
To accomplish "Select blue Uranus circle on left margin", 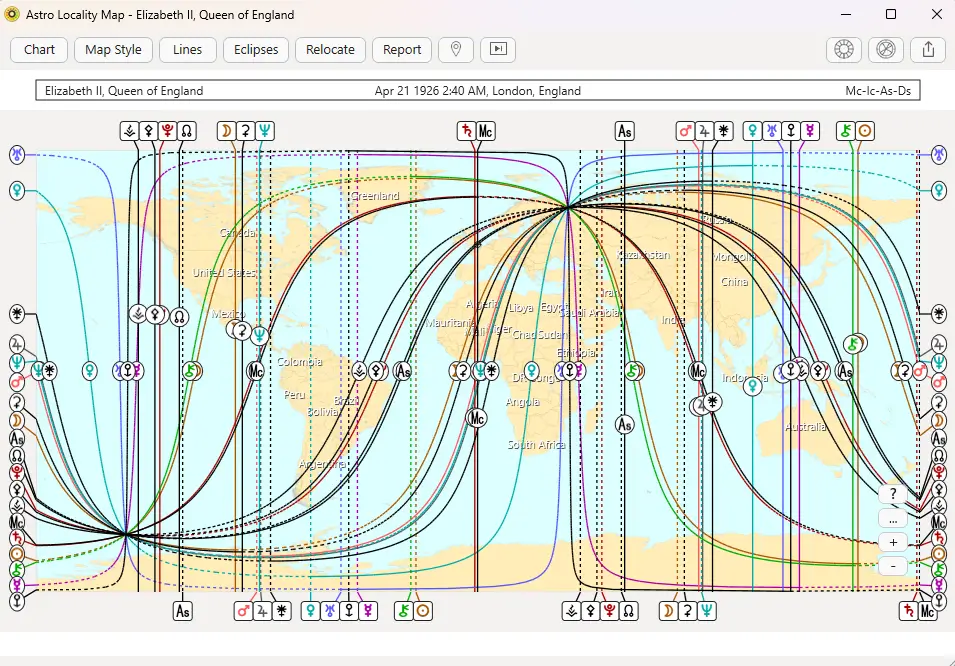I will point(17,155).
